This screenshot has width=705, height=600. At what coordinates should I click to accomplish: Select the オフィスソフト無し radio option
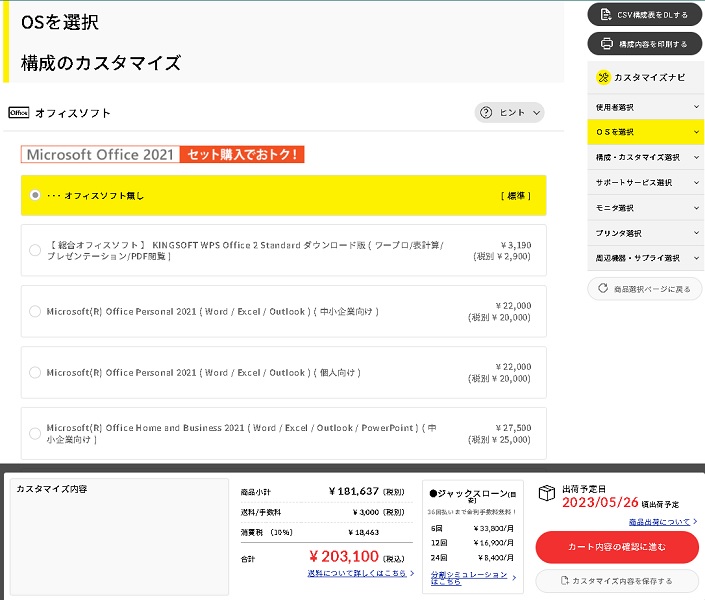[x=36, y=195]
